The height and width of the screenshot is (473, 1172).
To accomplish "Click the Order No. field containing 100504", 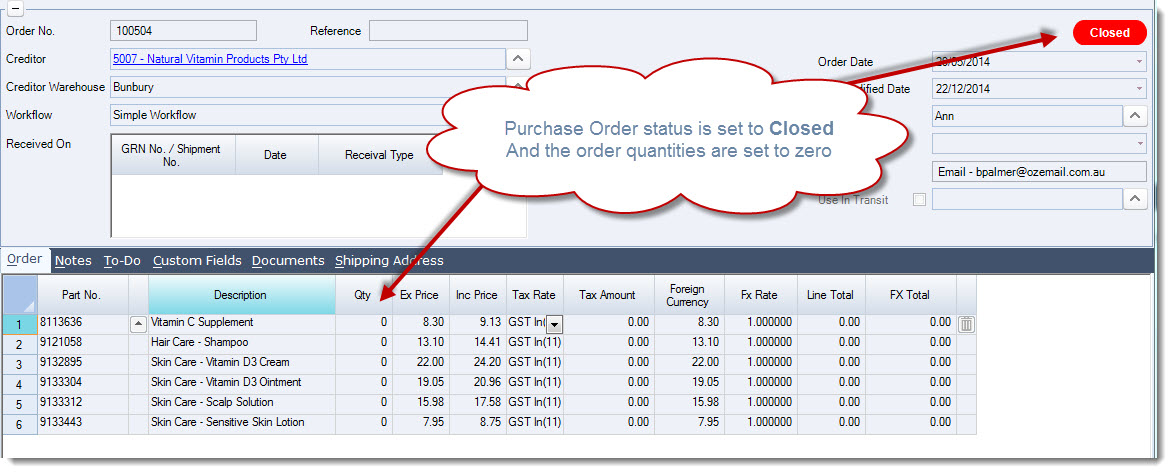I will (183, 31).
